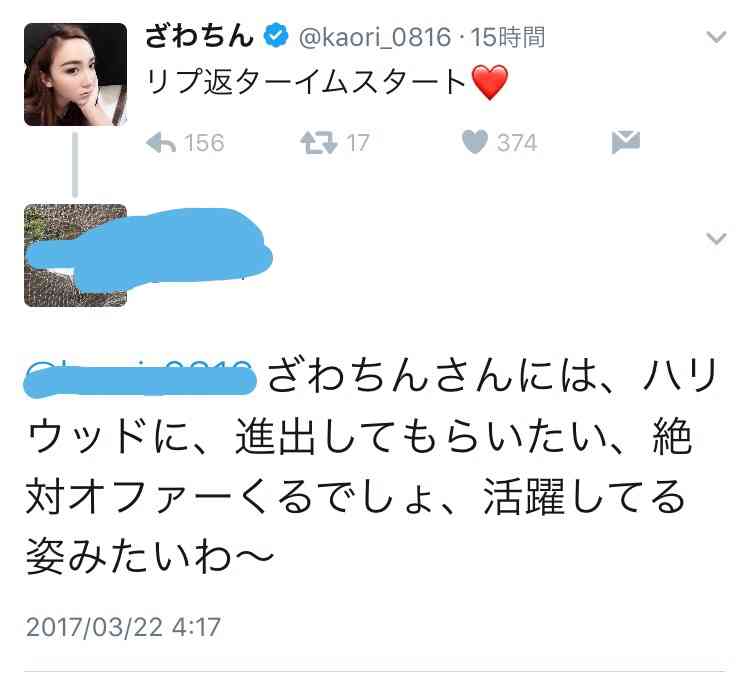
Task: Open the blue verified badge
Action: pos(276,35)
